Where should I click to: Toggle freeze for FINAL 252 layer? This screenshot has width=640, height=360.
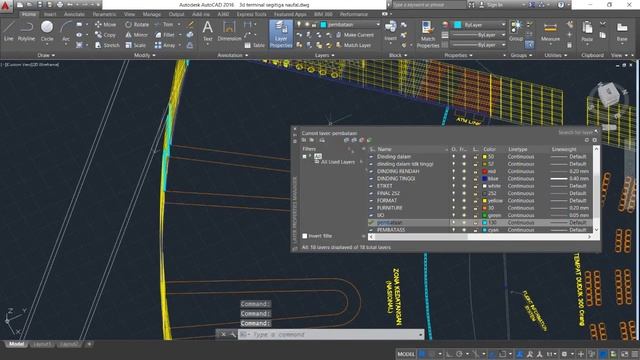point(464,193)
